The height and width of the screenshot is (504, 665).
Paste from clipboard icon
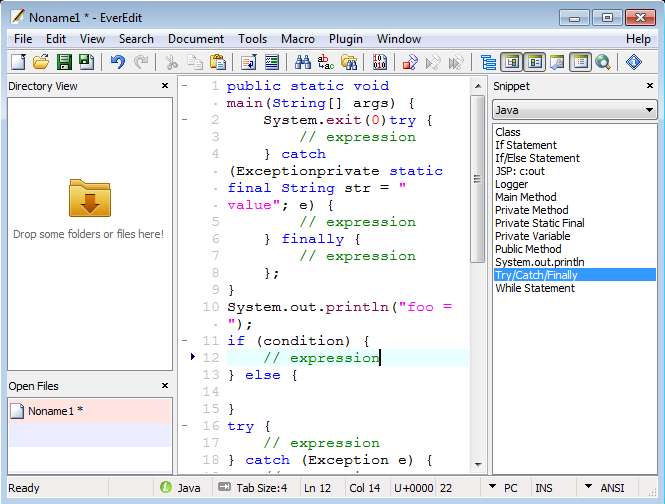point(218,62)
